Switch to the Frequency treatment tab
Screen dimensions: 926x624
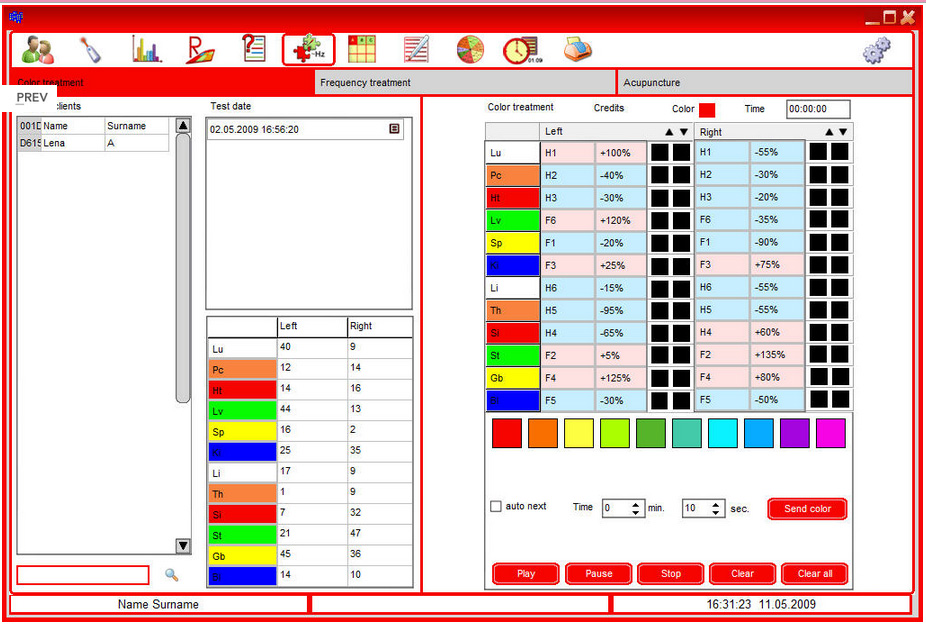click(x=465, y=82)
